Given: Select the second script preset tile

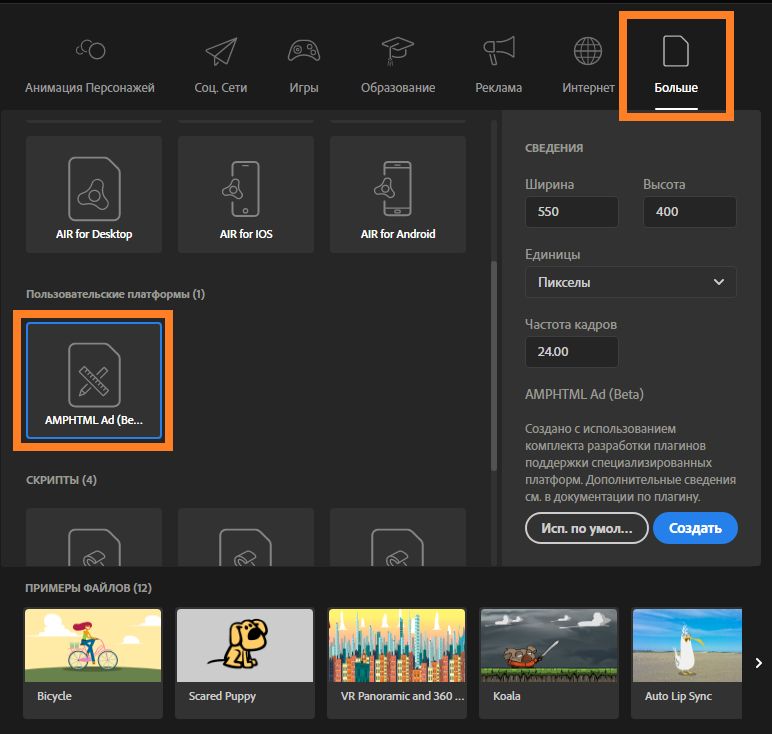Looking at the screenshot, I should pyautogui.click(x=246, y=537).
